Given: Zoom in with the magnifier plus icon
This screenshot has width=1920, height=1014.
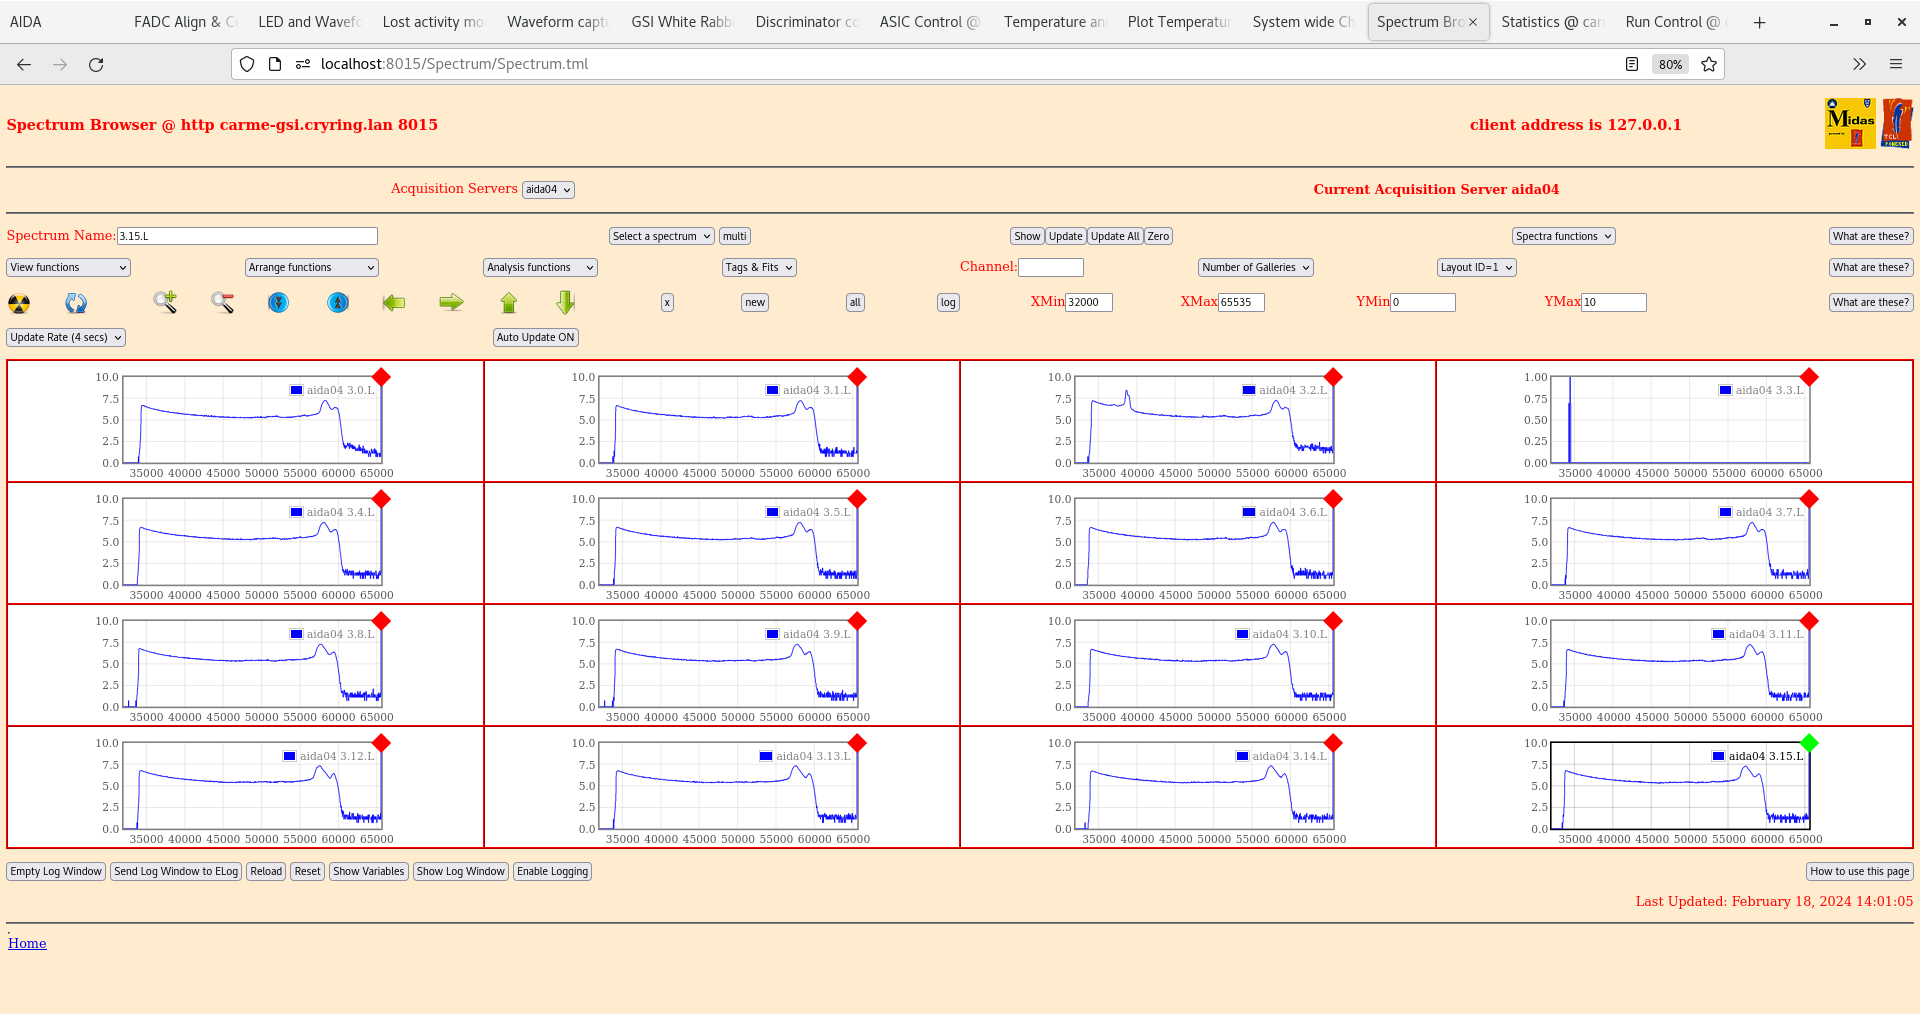Looking at the screenshot, I should tap(165, 302).
